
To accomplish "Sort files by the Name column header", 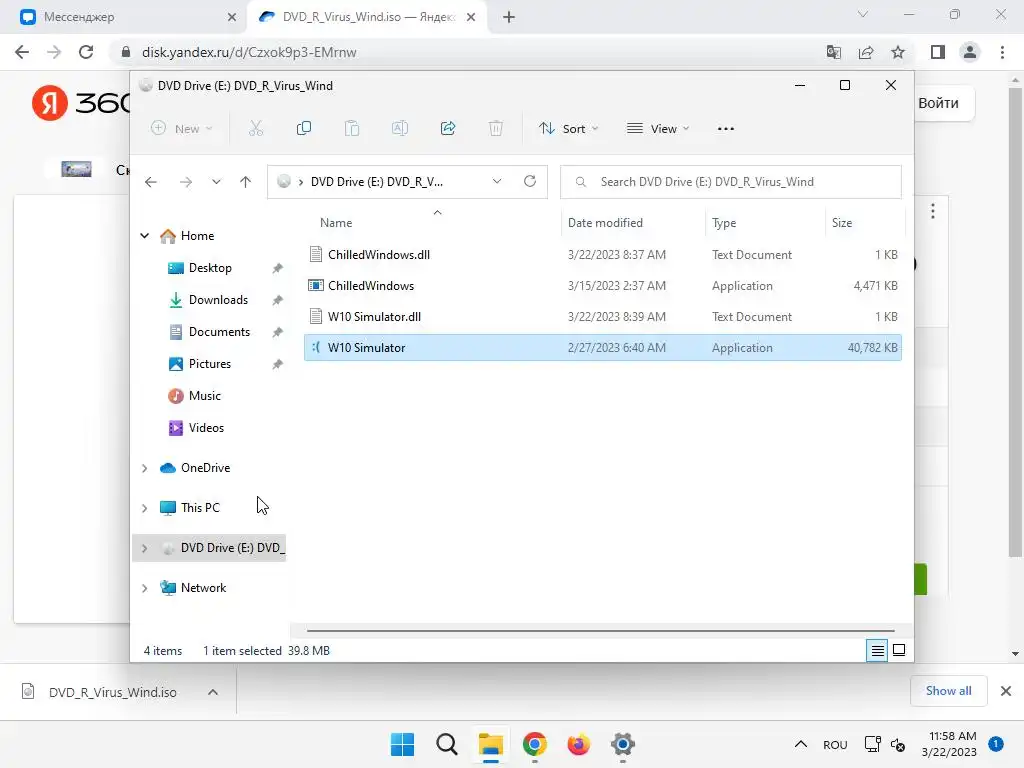I will (x=431, y=223).
